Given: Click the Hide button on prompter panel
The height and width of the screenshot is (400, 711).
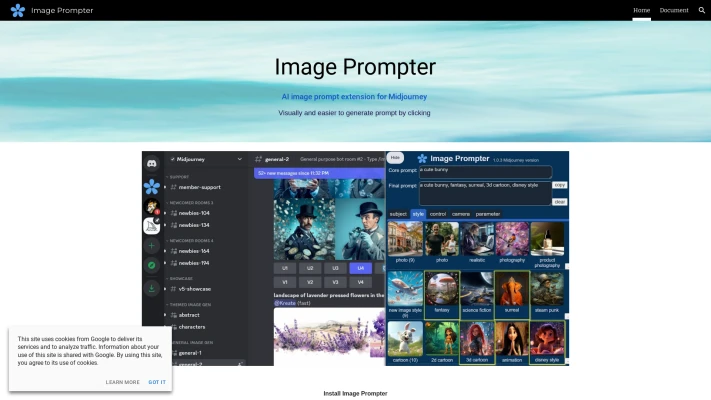Looking at the screenshot, I should click(395, 158).
